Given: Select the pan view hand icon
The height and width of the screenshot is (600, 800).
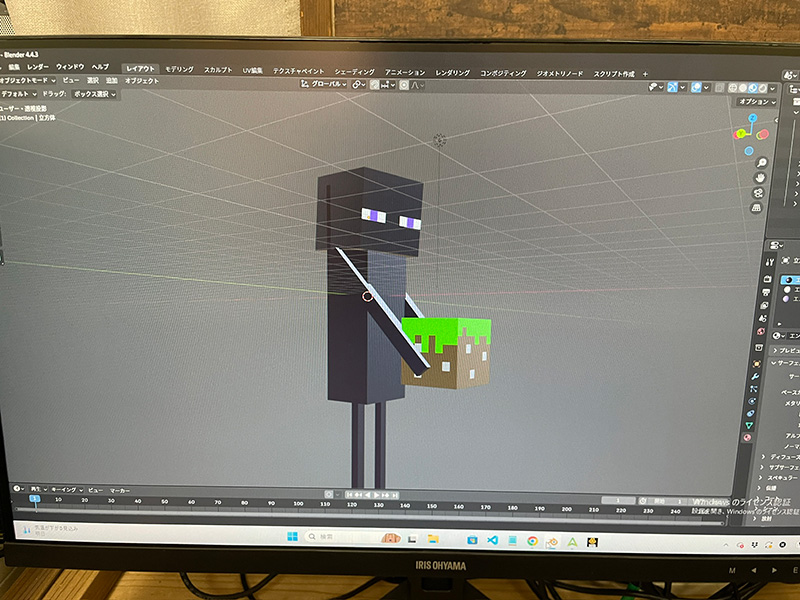Looking at the screenshot, I should click(762, 178).
